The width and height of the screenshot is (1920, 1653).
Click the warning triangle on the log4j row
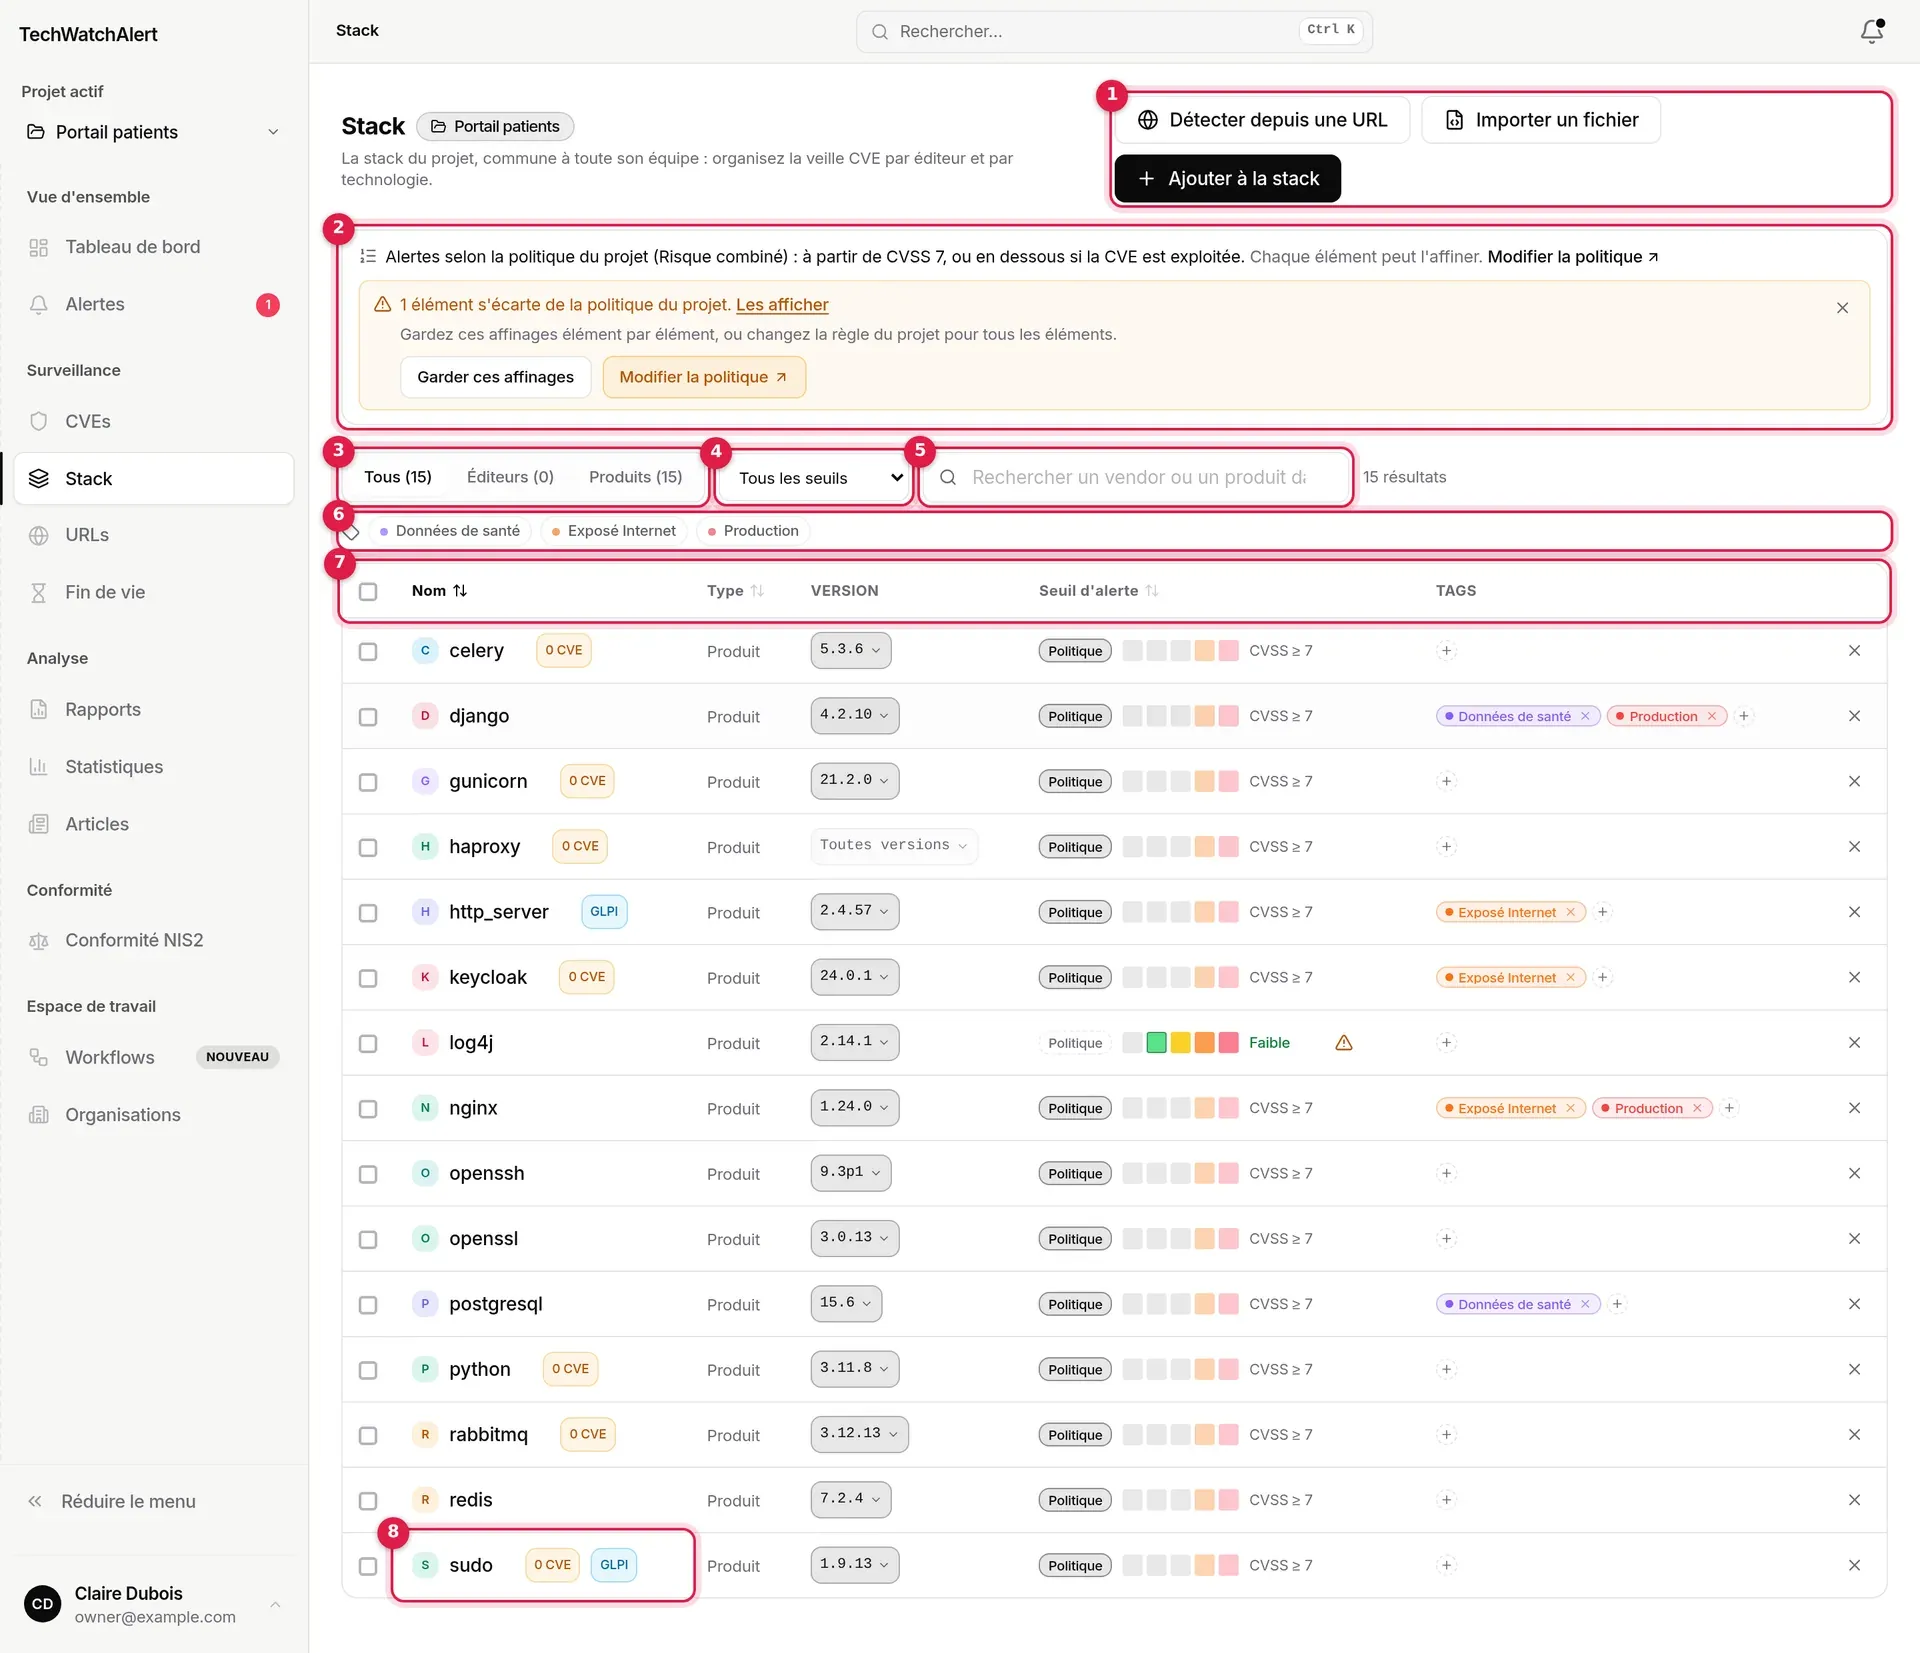(1344, 1043)
